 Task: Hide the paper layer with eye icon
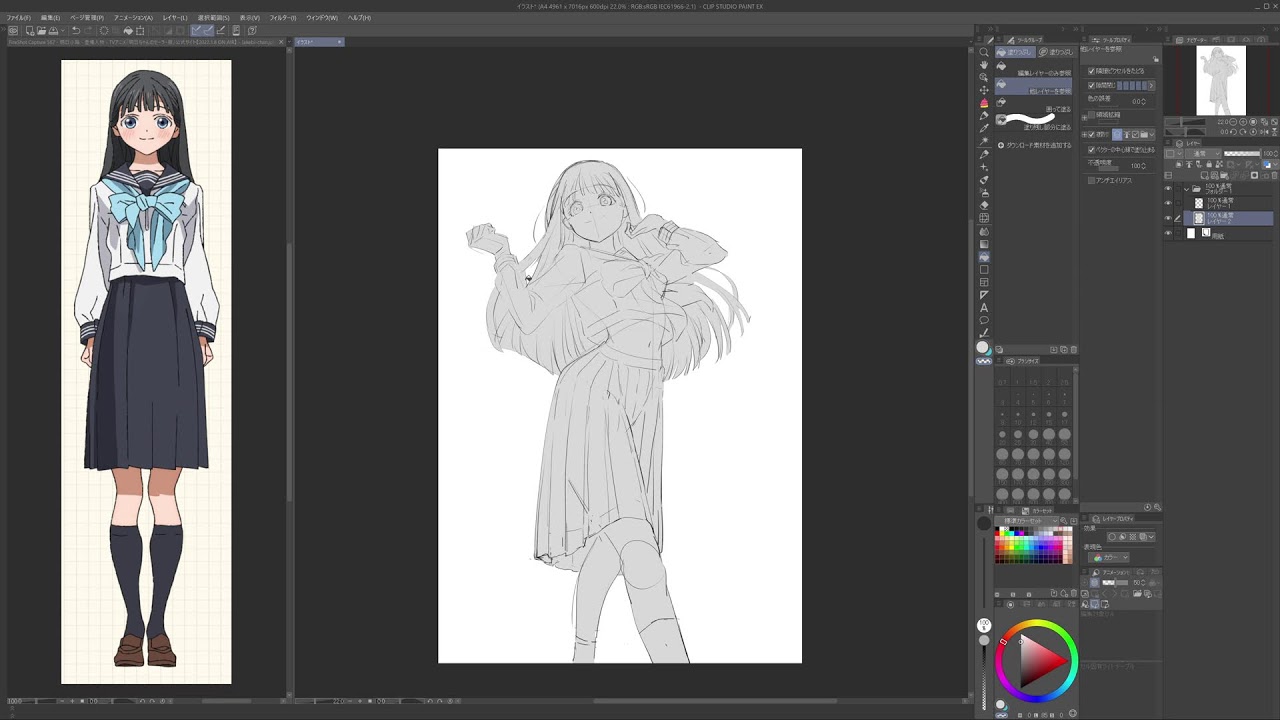coord(1168,233)
